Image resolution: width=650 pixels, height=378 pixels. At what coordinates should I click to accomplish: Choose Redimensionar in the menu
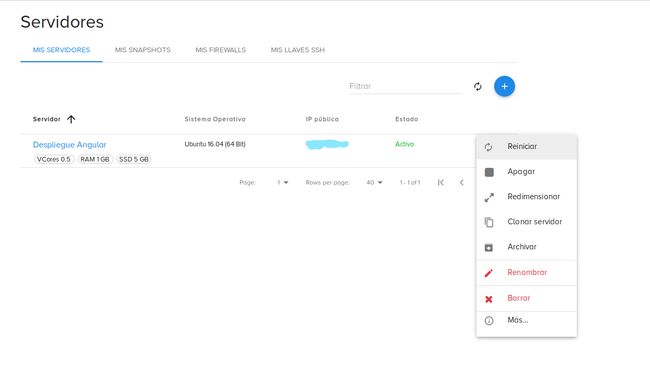pos(526,197)
